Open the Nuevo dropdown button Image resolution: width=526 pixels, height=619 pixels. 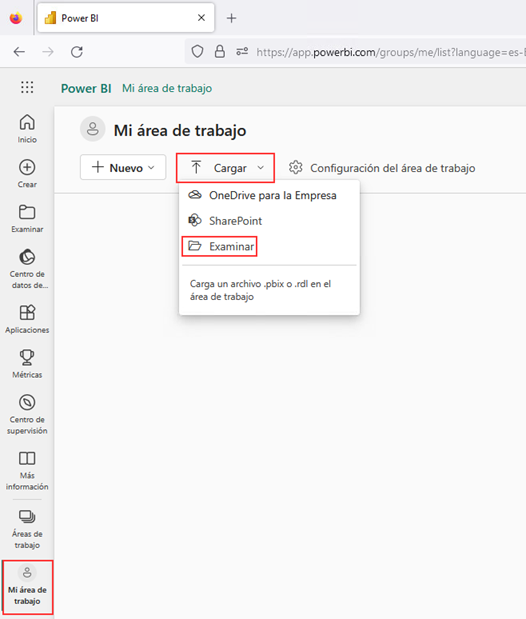[123, 167]
